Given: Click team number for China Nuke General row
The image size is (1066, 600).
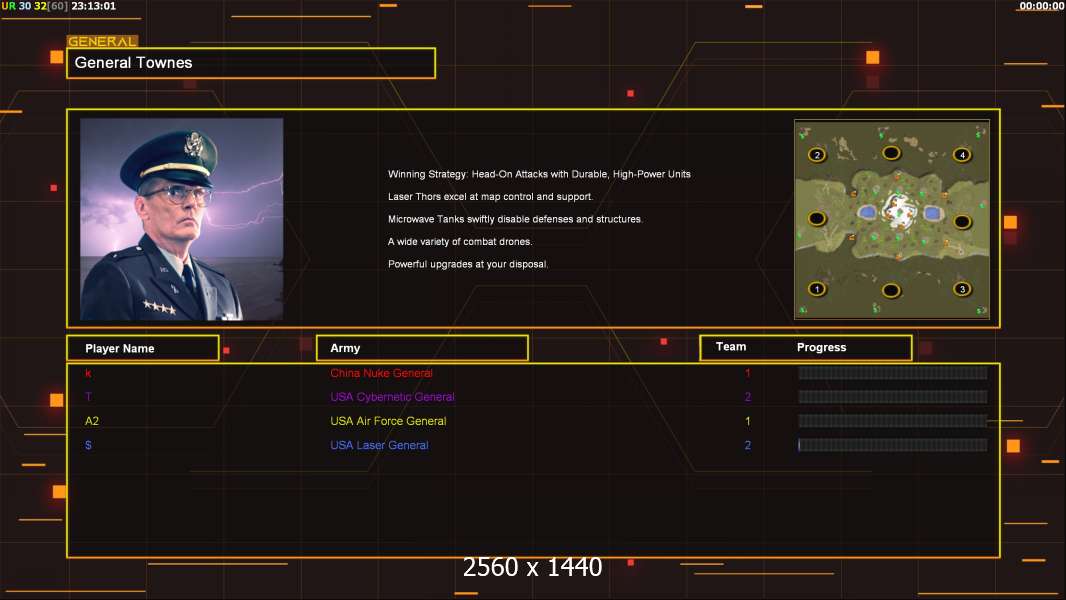Looking at the screenshot, I should tap(748, 373).
